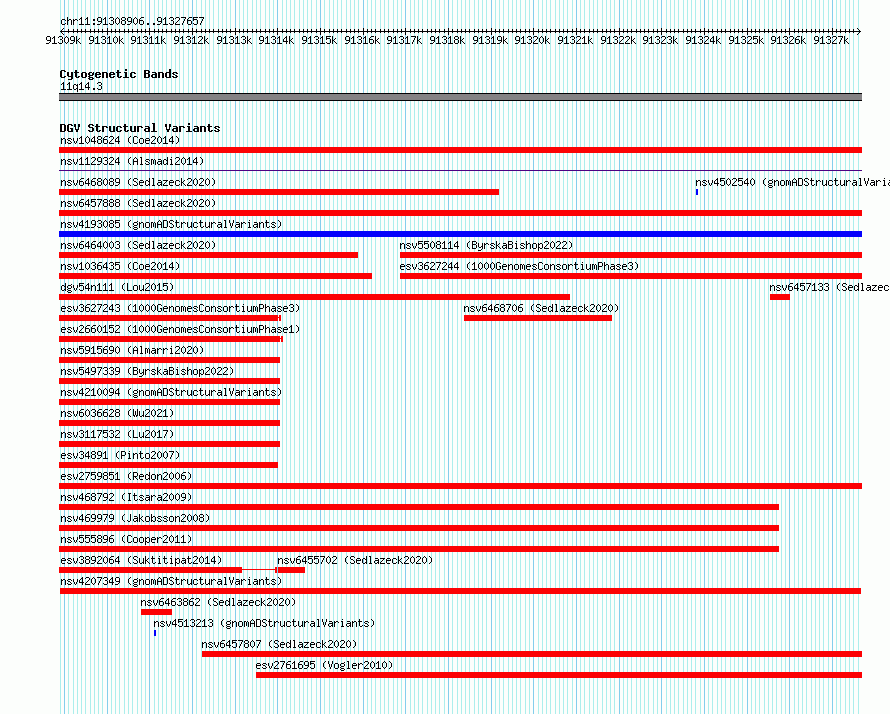This screenshot has width=890, height=714.
Task: Select nsv6464003 (Sedlazeck2020) label
Action: (138, 245)
